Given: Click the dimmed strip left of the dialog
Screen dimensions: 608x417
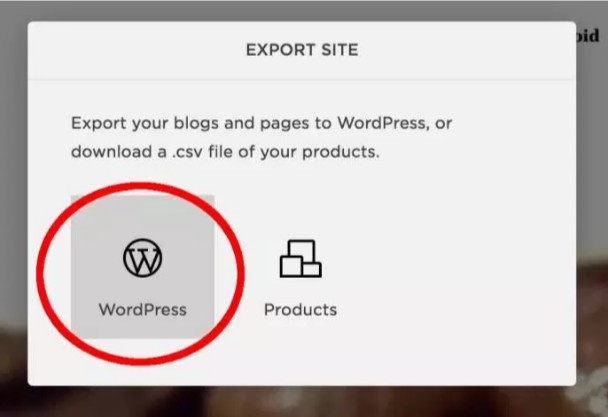Looking at the screenshot, I should [x=14, y=202].
